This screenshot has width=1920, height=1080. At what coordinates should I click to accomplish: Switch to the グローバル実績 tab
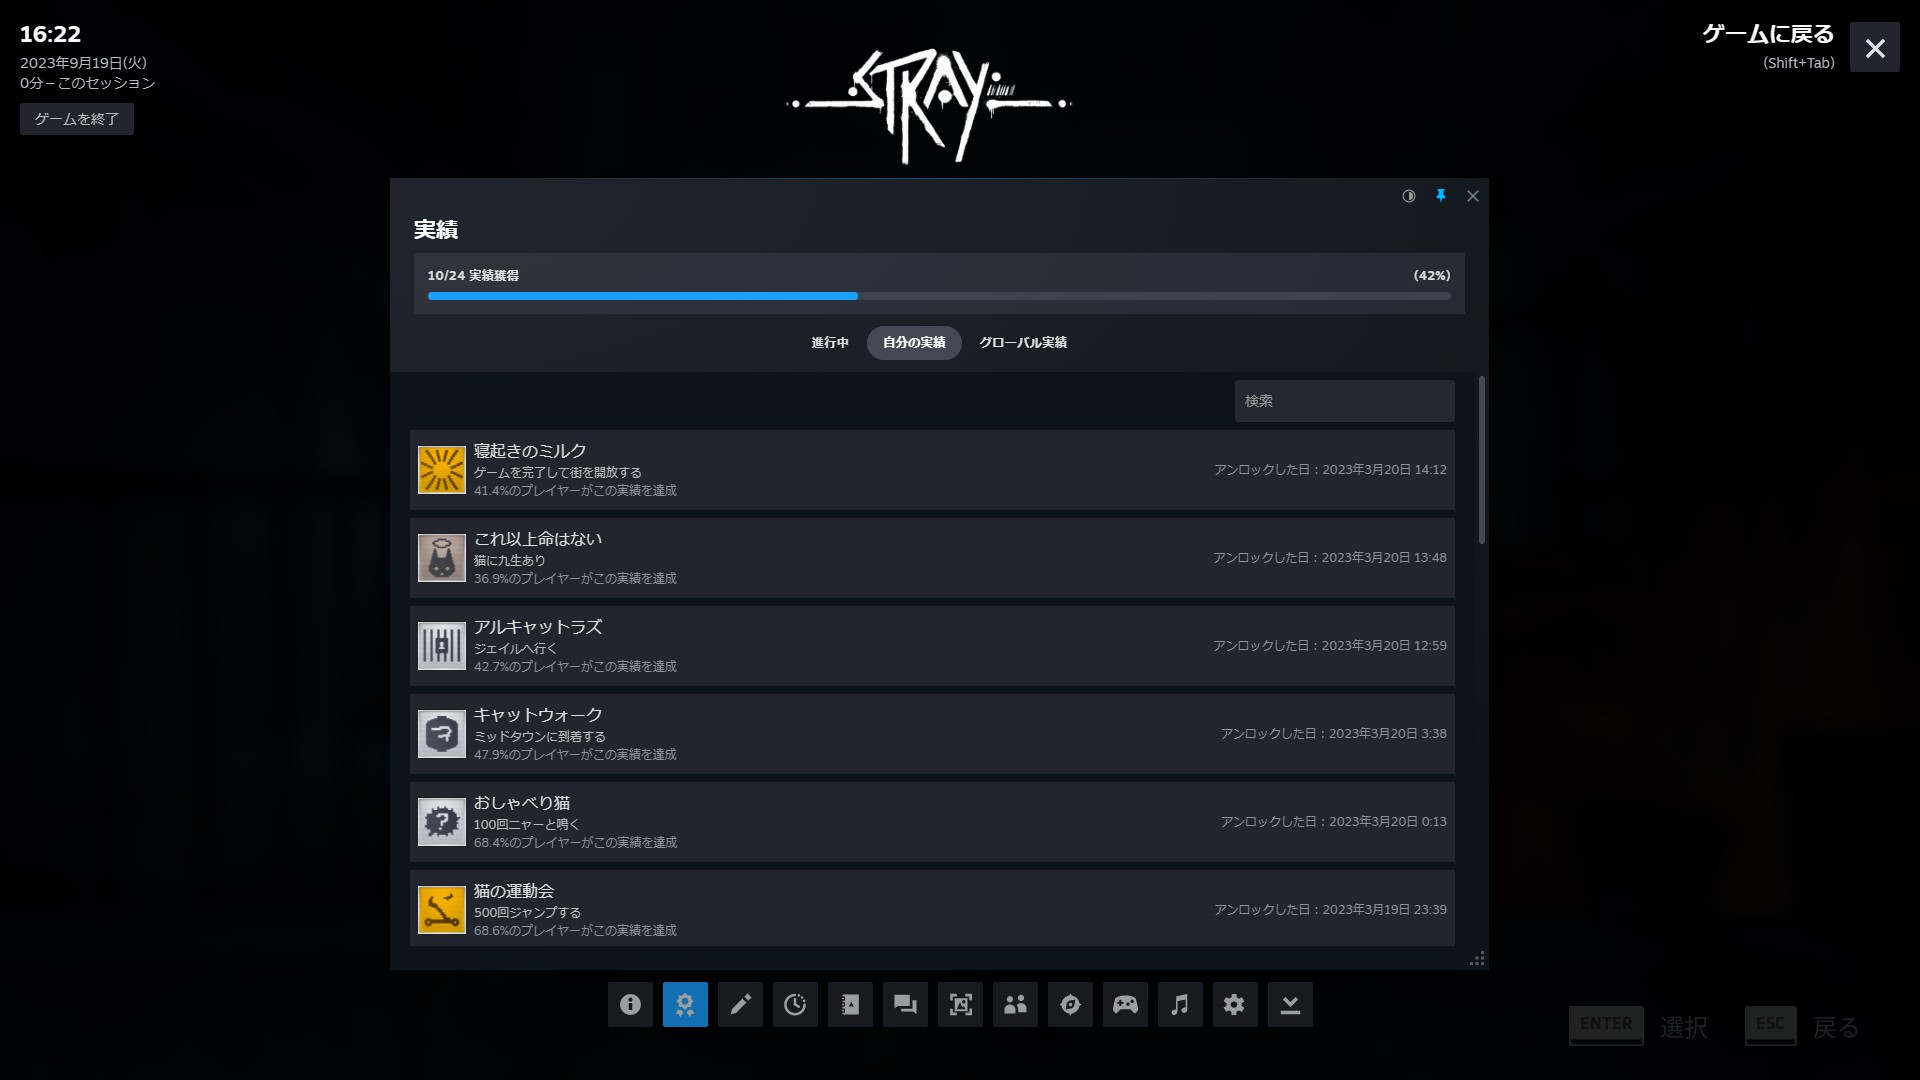click(1023, 342)
